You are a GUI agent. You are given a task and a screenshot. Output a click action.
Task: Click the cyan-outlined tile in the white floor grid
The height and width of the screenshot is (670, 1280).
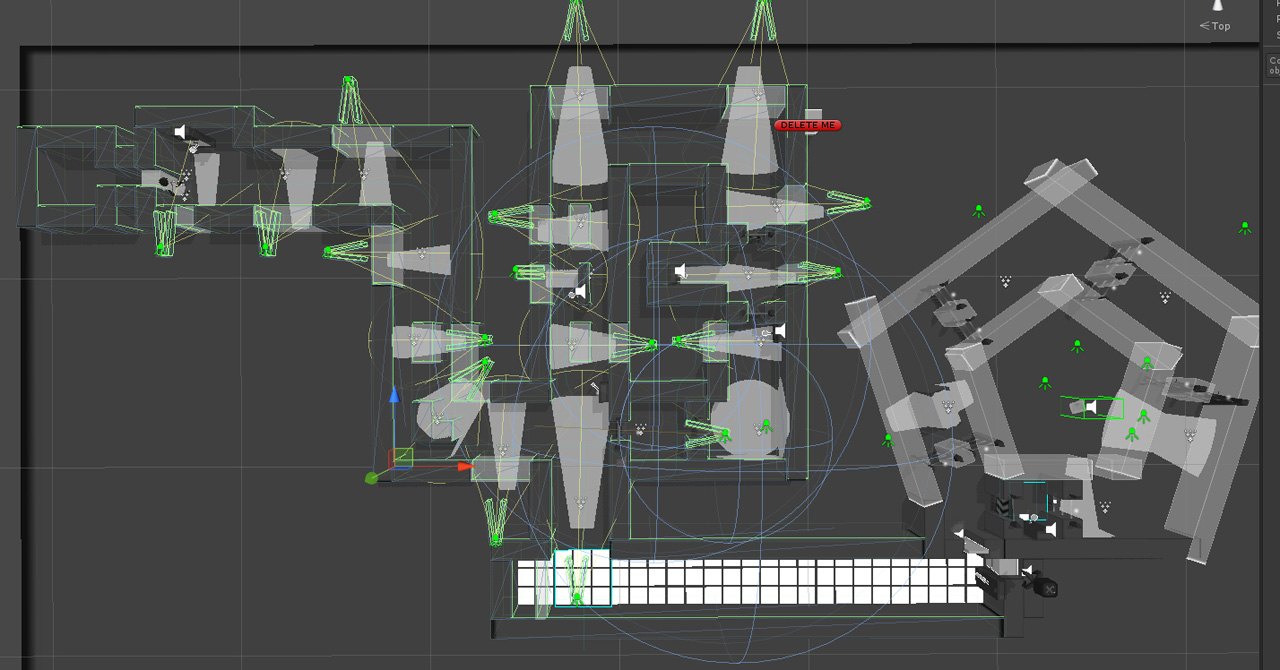[582, 578]
